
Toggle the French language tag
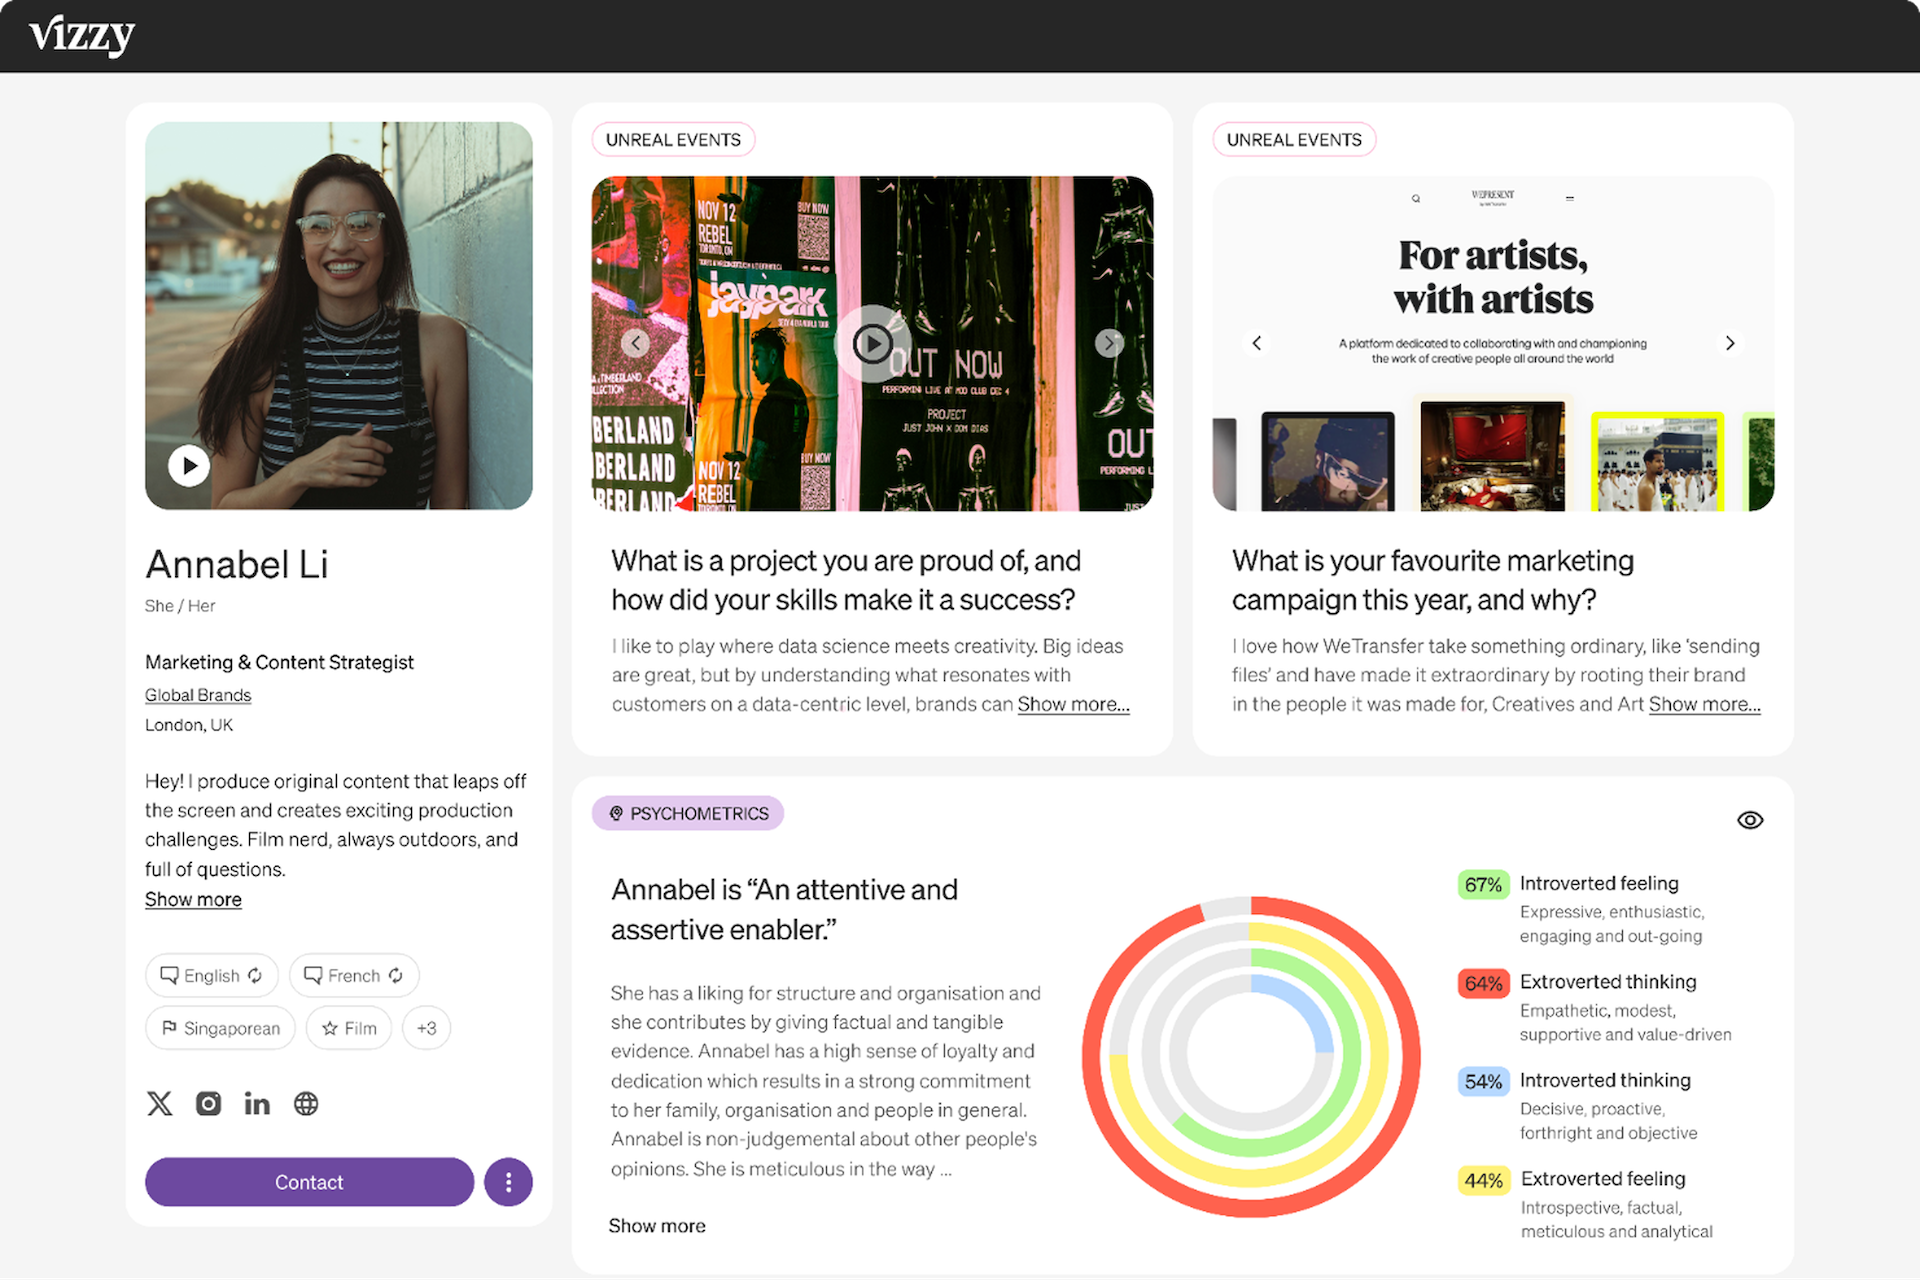(354, 975)
